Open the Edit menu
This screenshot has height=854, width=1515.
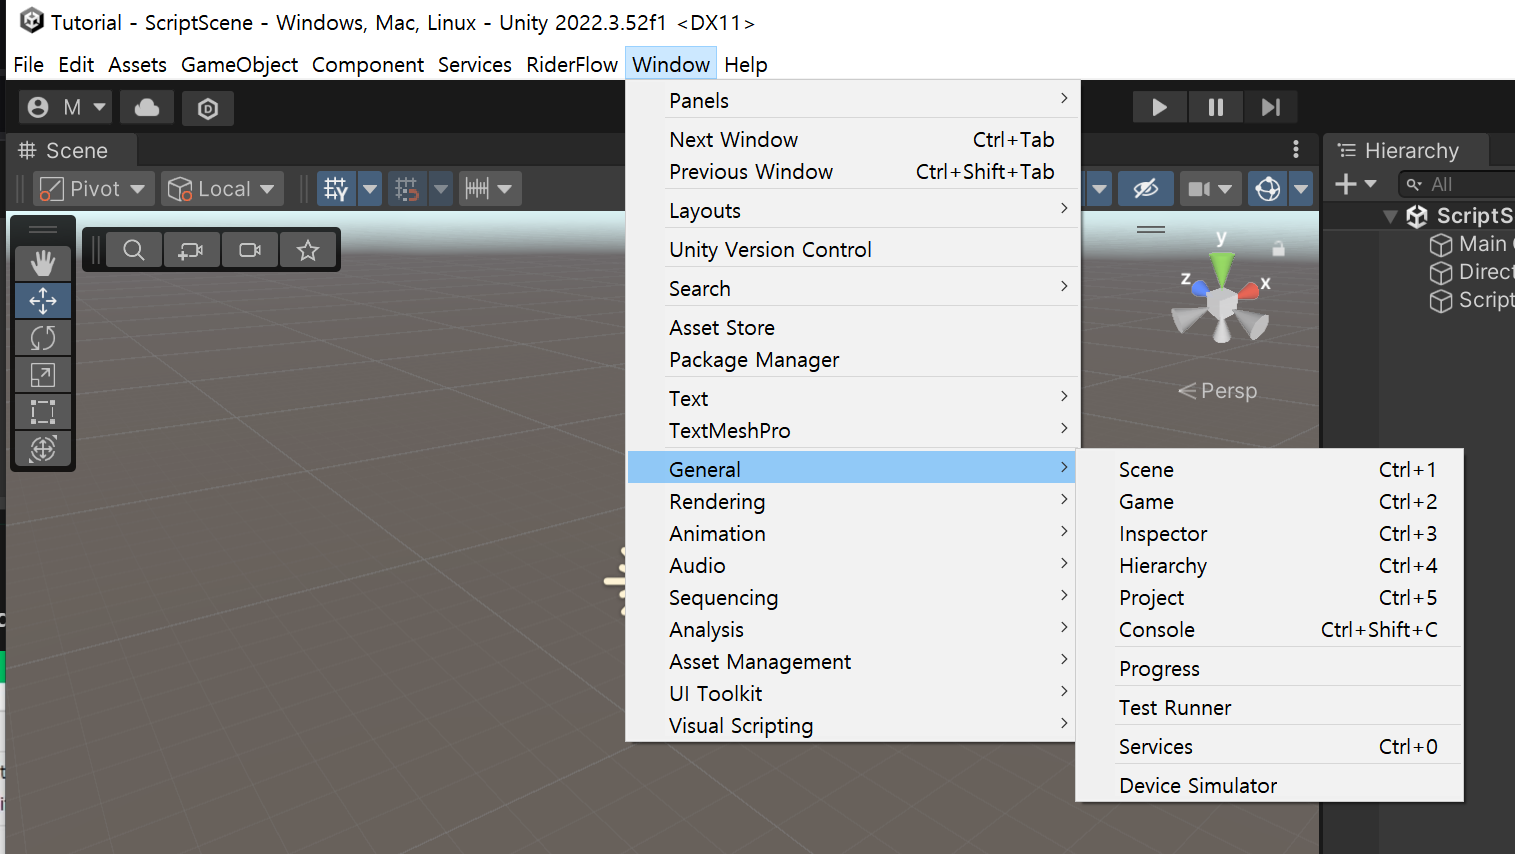(x=76, y=65)
